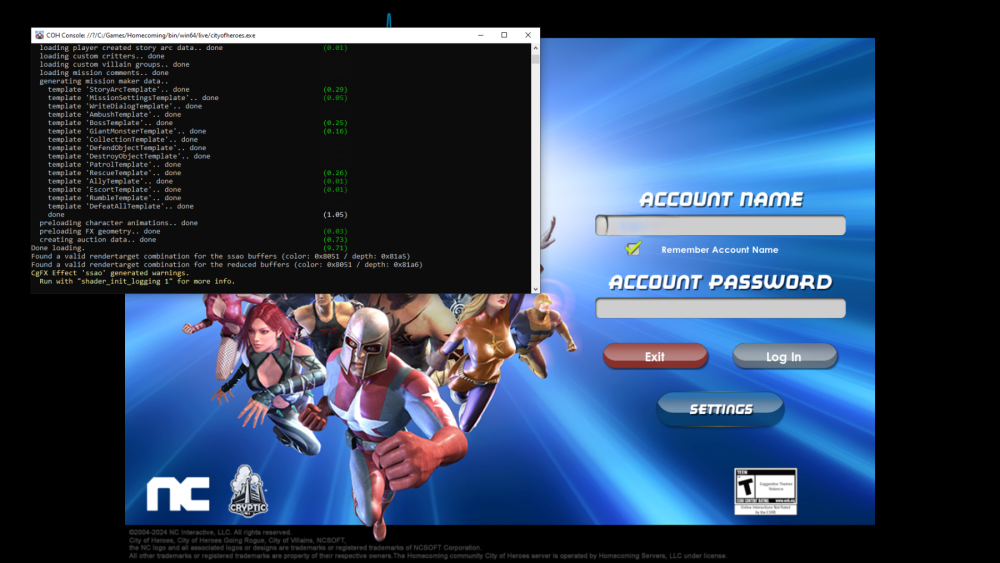
Task: Click the COH Console title bar icon
Action: (38, 35)
